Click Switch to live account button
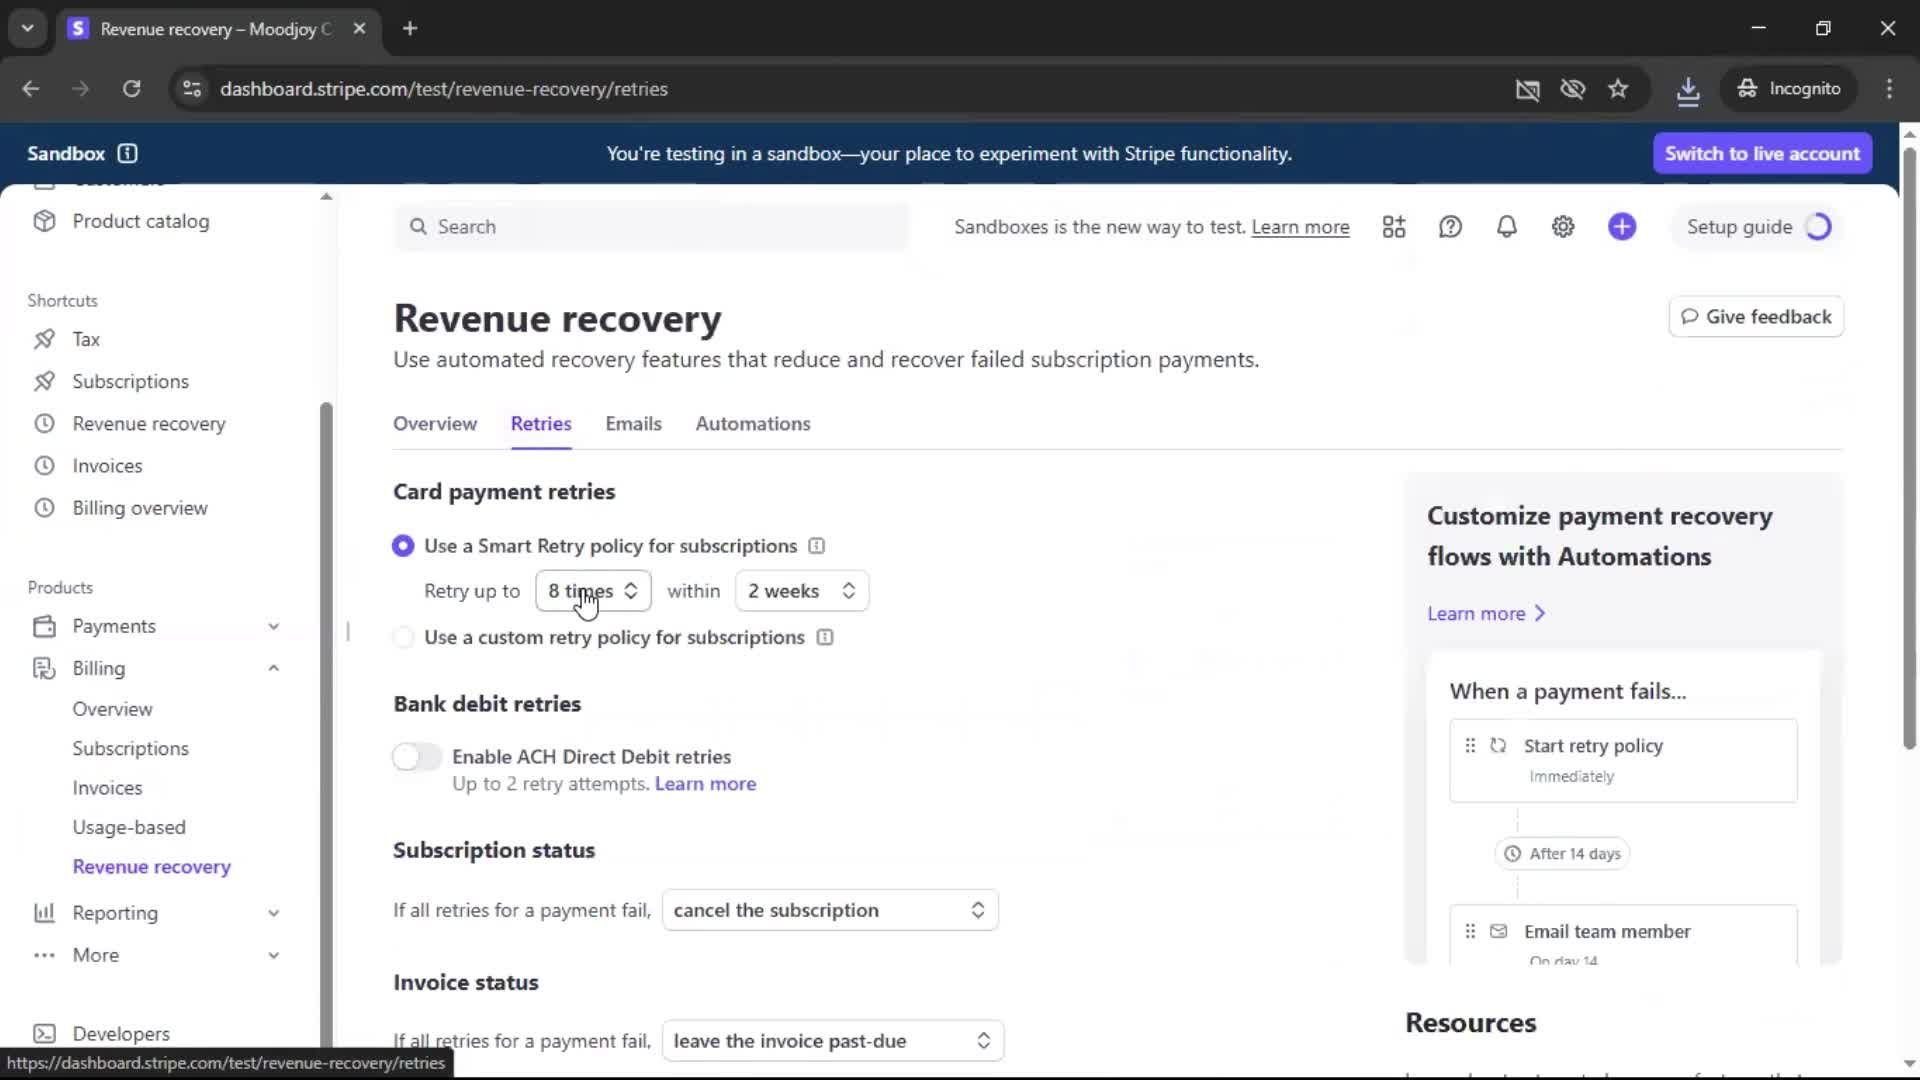The width and height of the screenshot is (1920, 1080). [x=1762, y=154]
